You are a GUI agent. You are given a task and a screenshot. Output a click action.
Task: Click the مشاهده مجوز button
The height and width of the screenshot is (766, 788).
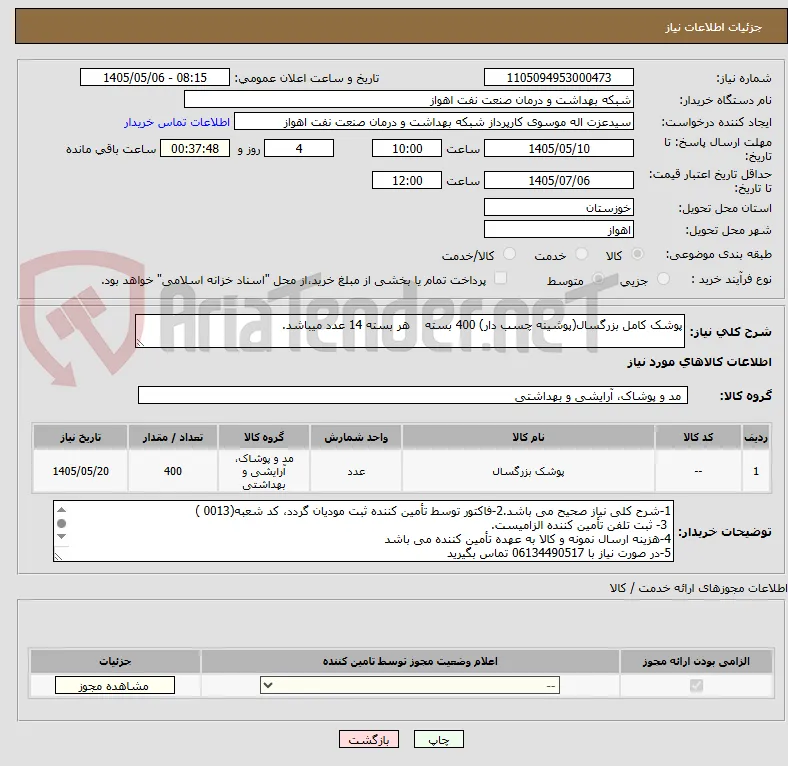(115, 686)
